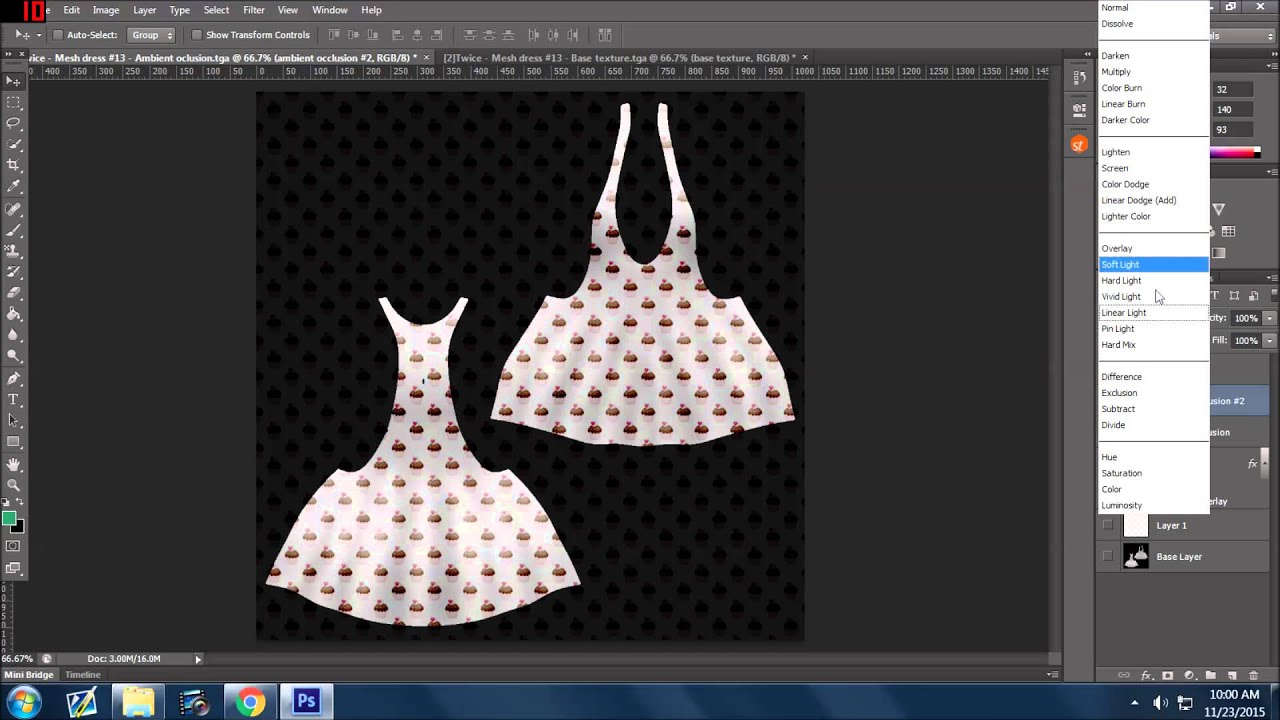Open the Fill 100% dropdown arrow
This screenshot has width=1280, height=720.
1269,340
